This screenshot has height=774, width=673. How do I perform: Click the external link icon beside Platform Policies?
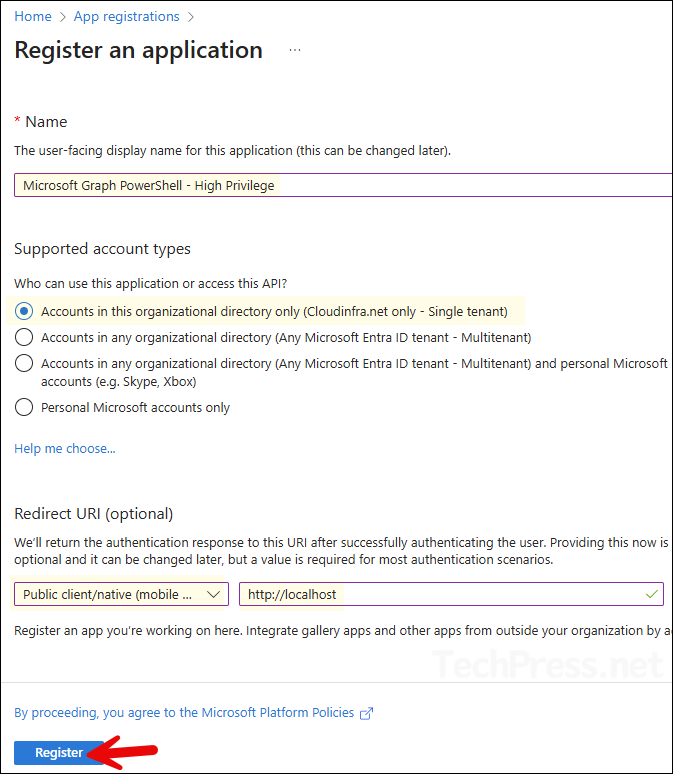pyautogui.click(x=367, y=713)
